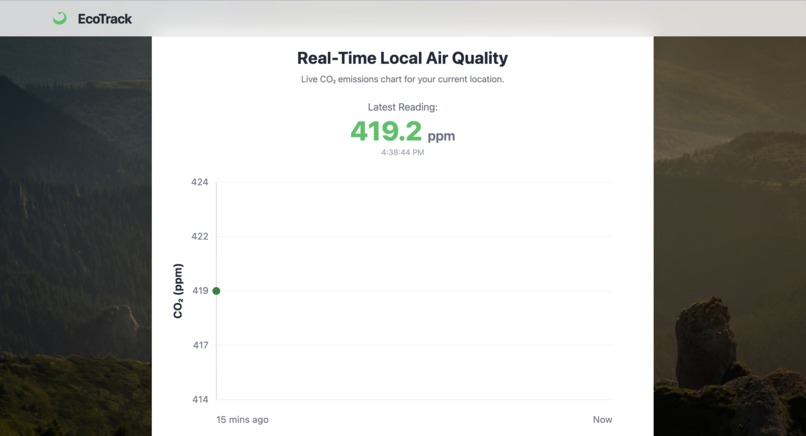Select the 419.2 reading value
This screenshot has width=806, height=436.
click(386, 131)
